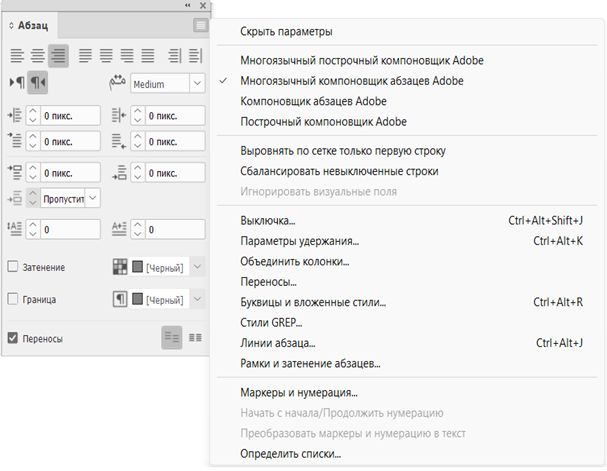Screen dimensions: 607x471
Task: Open the Абзац panel flyout menu
Action: click(x=201, y=26)
